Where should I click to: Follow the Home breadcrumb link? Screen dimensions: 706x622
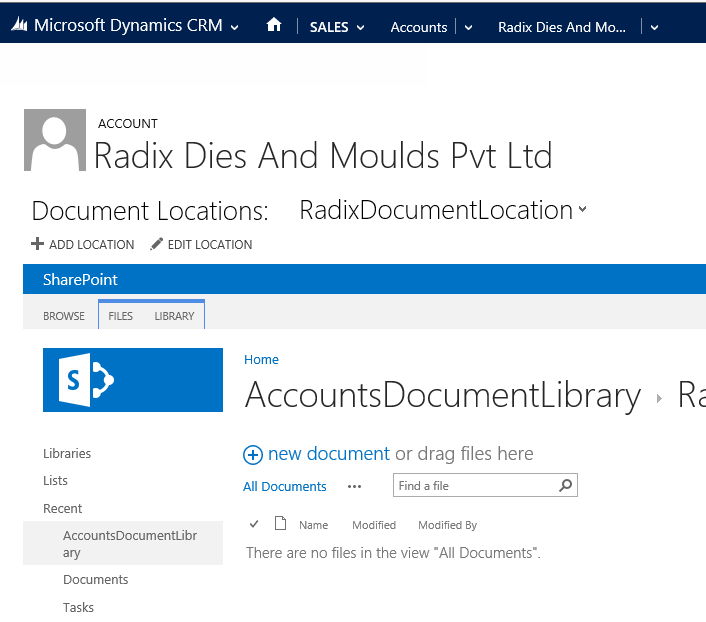click(261, 359)
